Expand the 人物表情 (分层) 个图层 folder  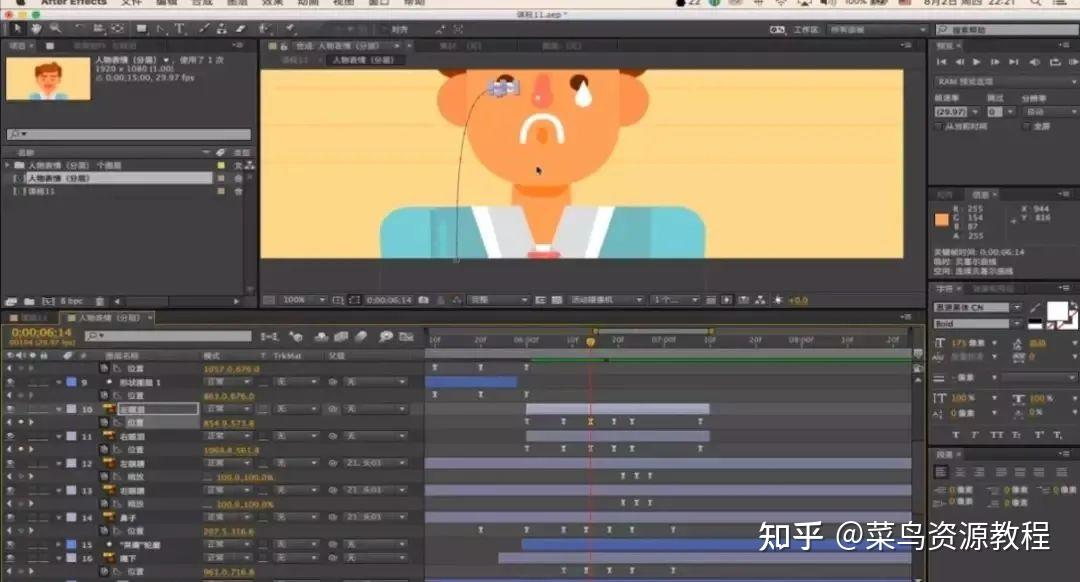click(x=8, y=165)
